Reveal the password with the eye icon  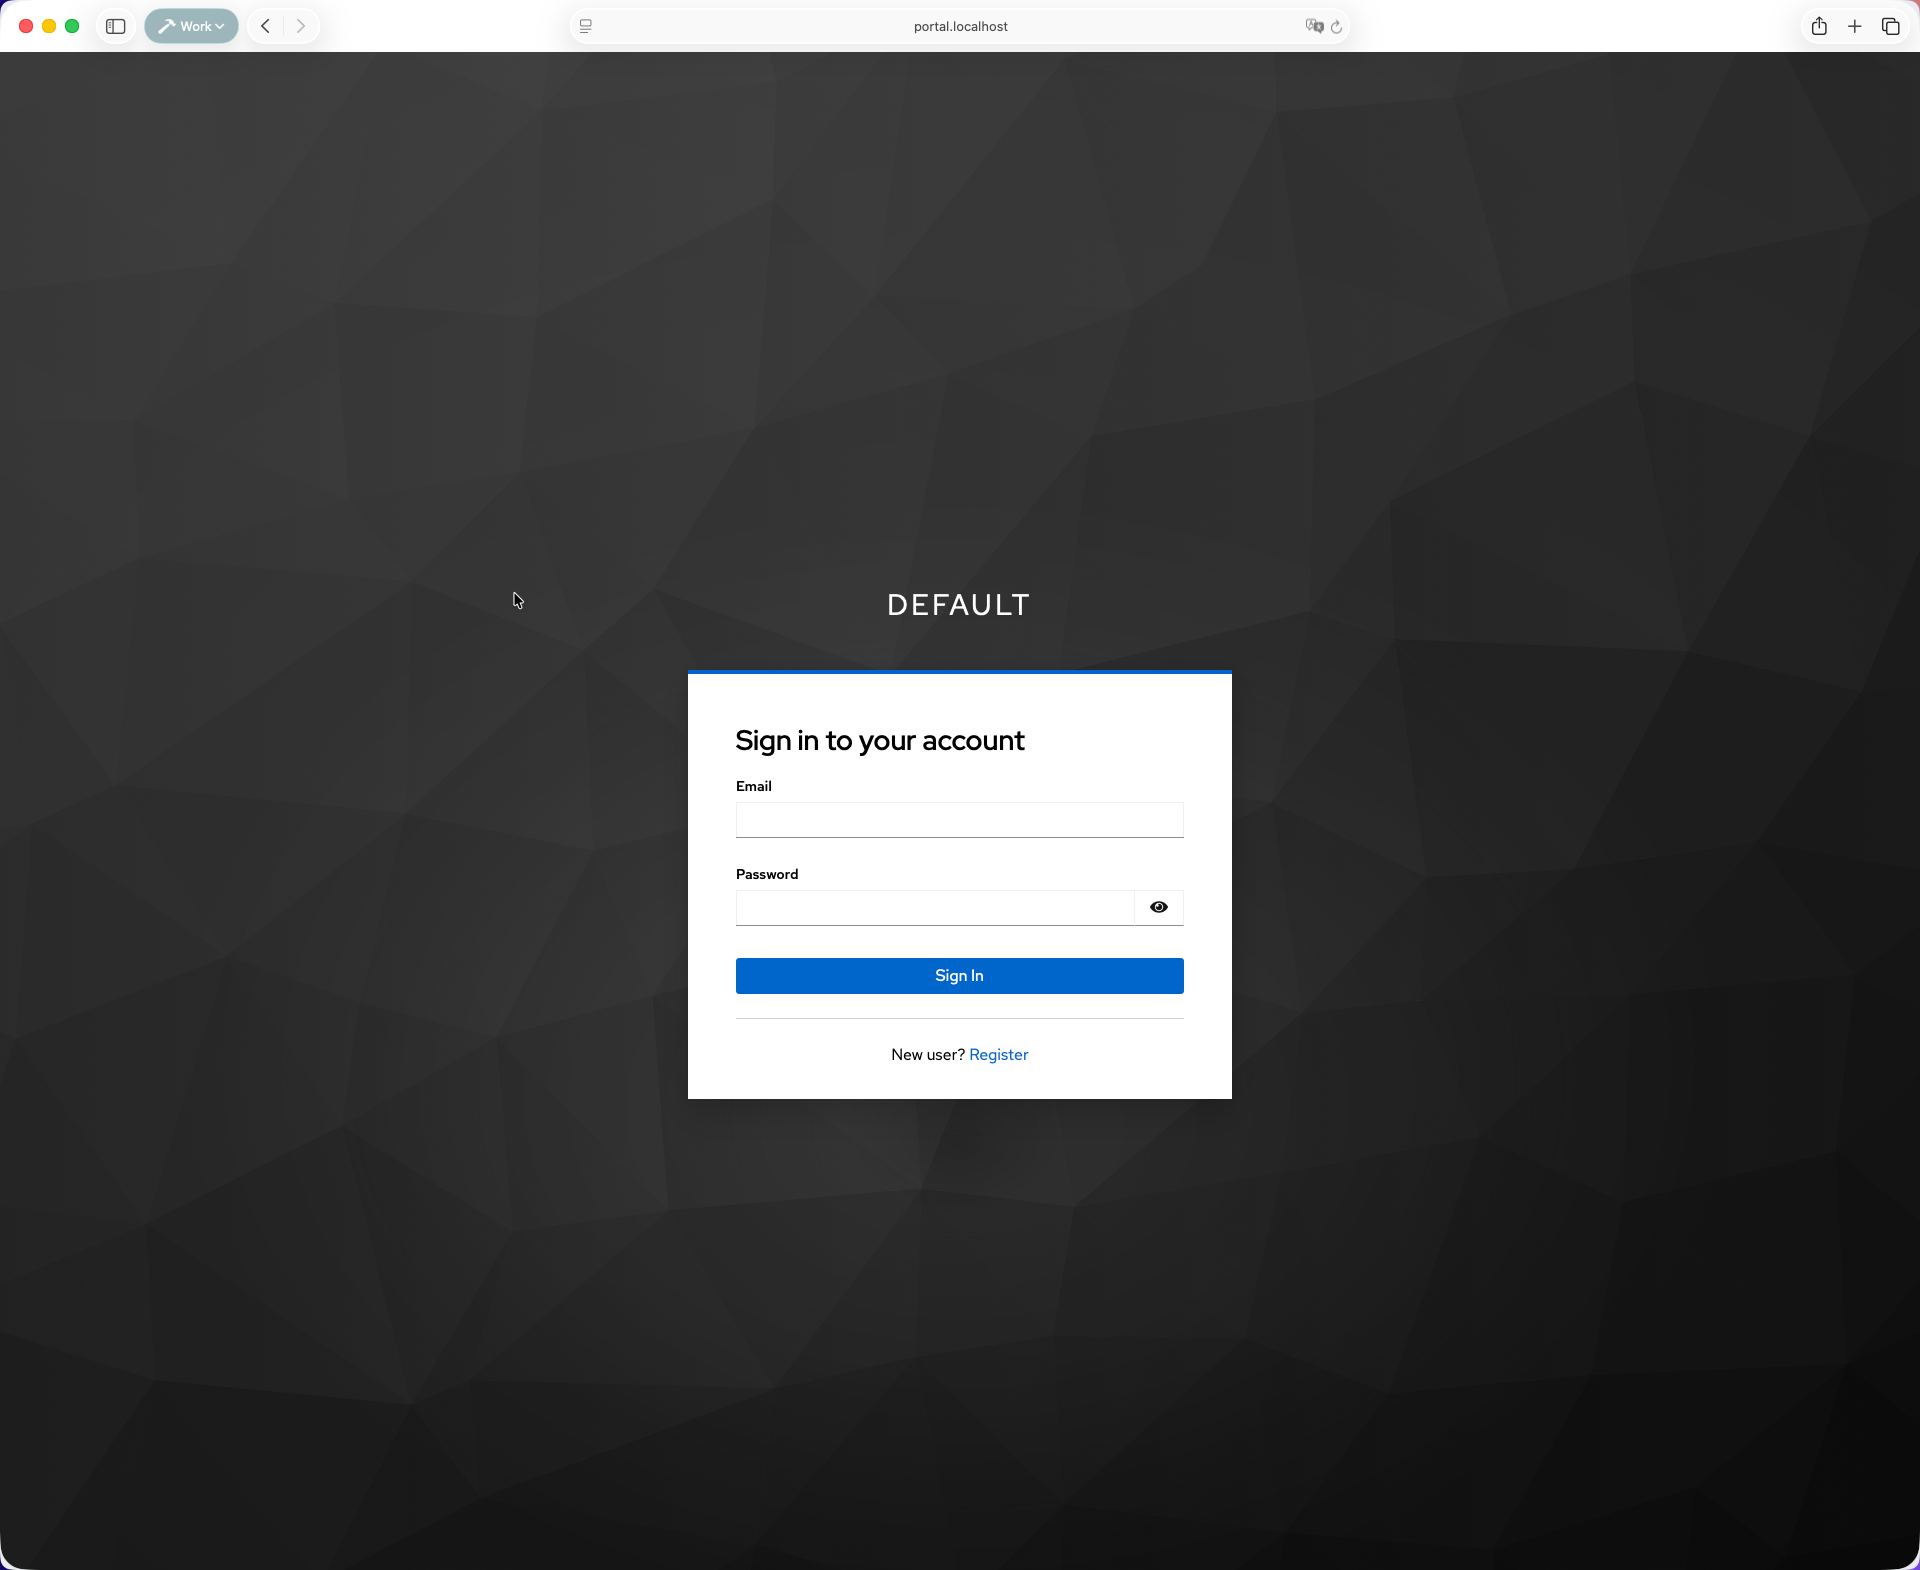[1157, 907]
